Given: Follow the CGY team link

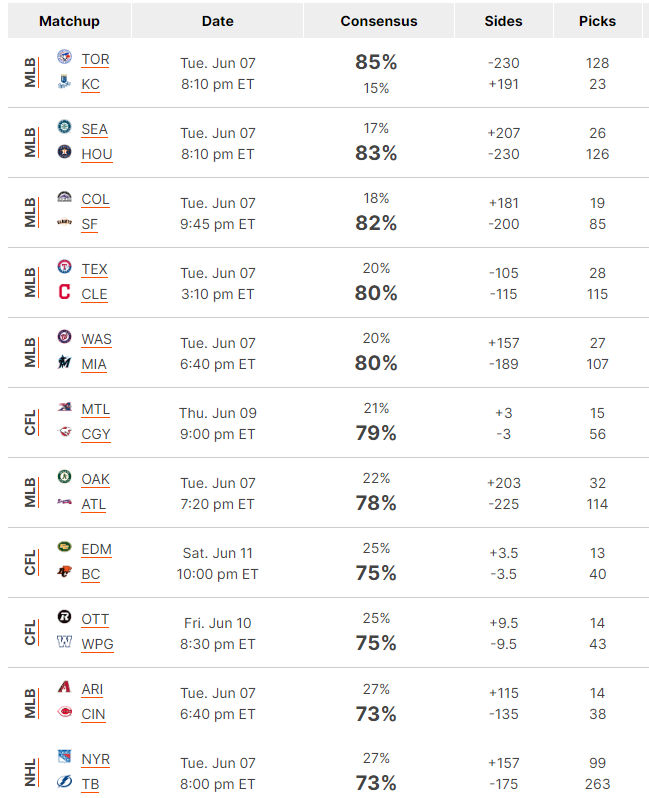Looking at the screenshot, I should pyautogui.click(x=96, y=434).
